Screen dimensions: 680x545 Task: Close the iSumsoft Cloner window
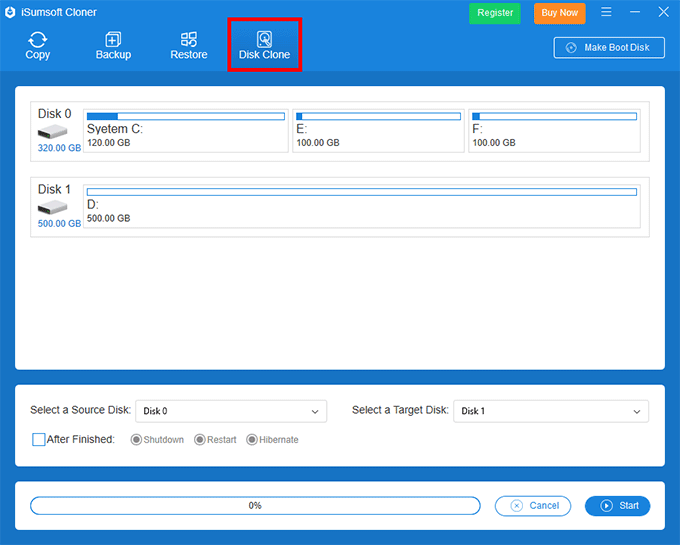click(x=664, y=12)
